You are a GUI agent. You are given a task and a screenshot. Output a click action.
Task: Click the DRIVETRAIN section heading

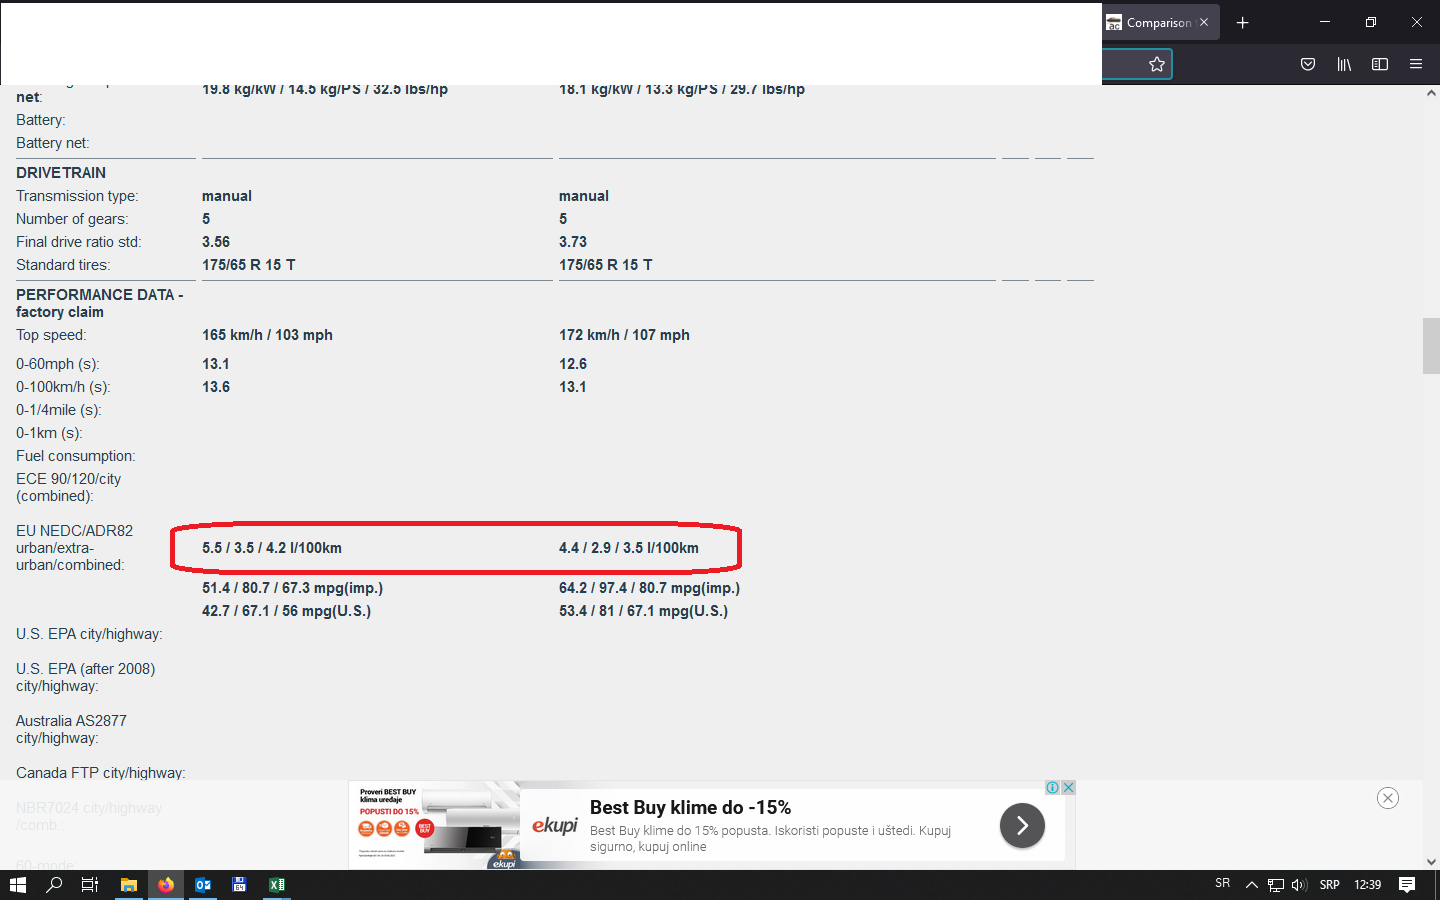point(61,173)
